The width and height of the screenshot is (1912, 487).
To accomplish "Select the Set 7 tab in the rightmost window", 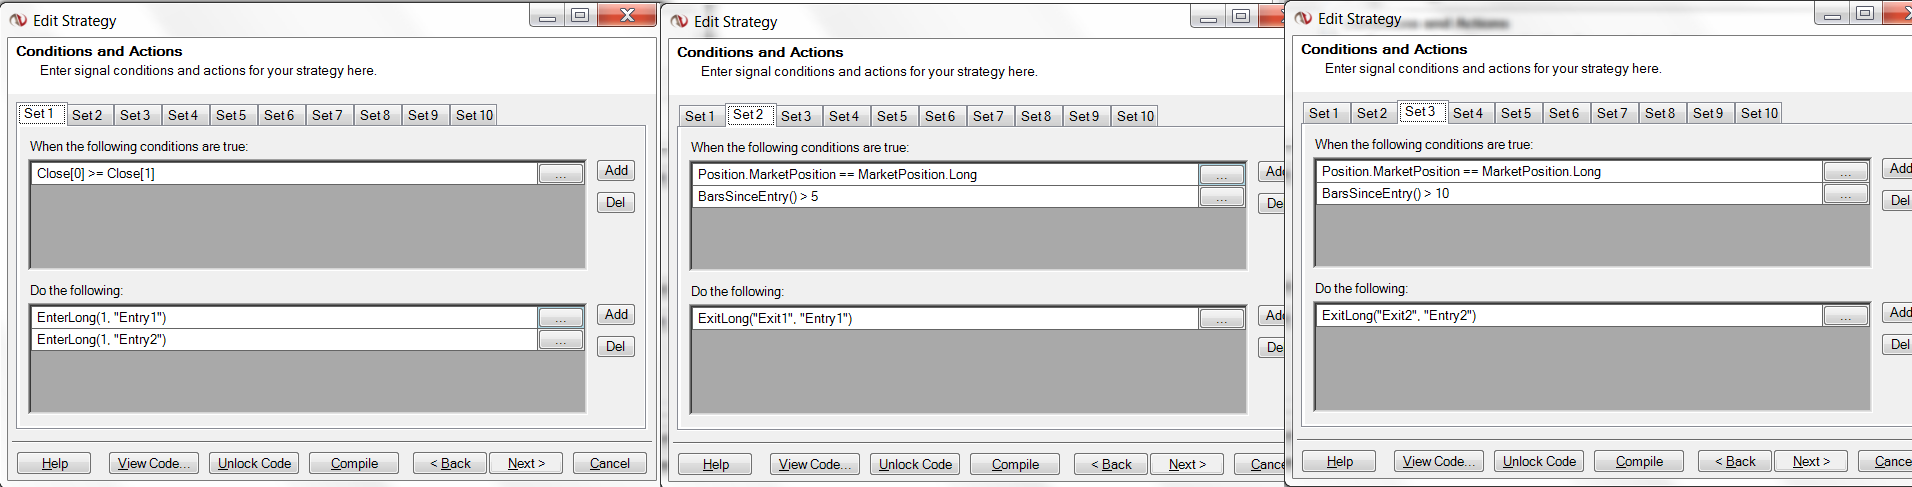I will point(1612,113).
